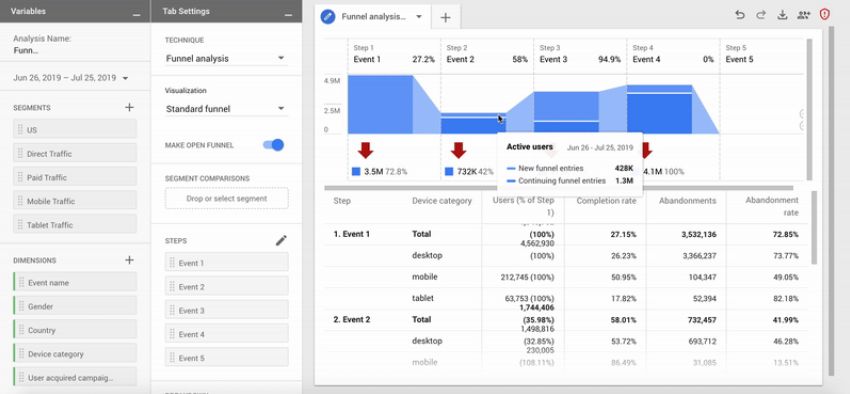Click the Step 4 Event 4 funnel bar

click(x=660, y=109)
